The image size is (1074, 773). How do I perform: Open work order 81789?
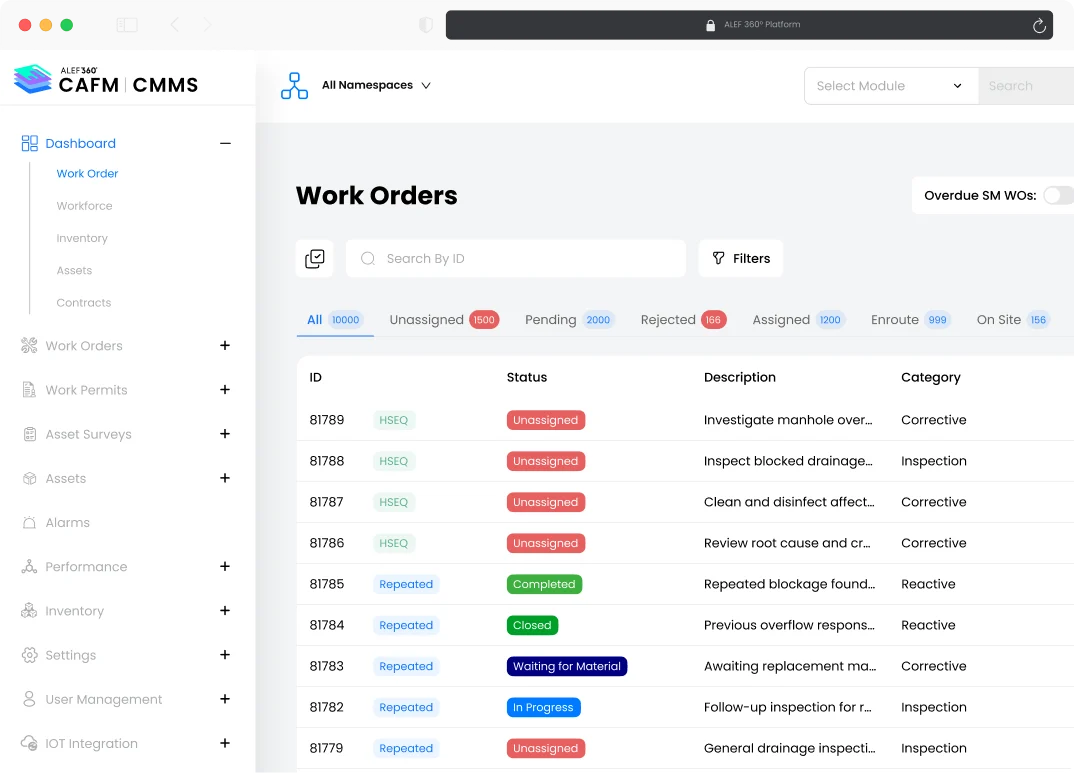[x=327, y=420]
